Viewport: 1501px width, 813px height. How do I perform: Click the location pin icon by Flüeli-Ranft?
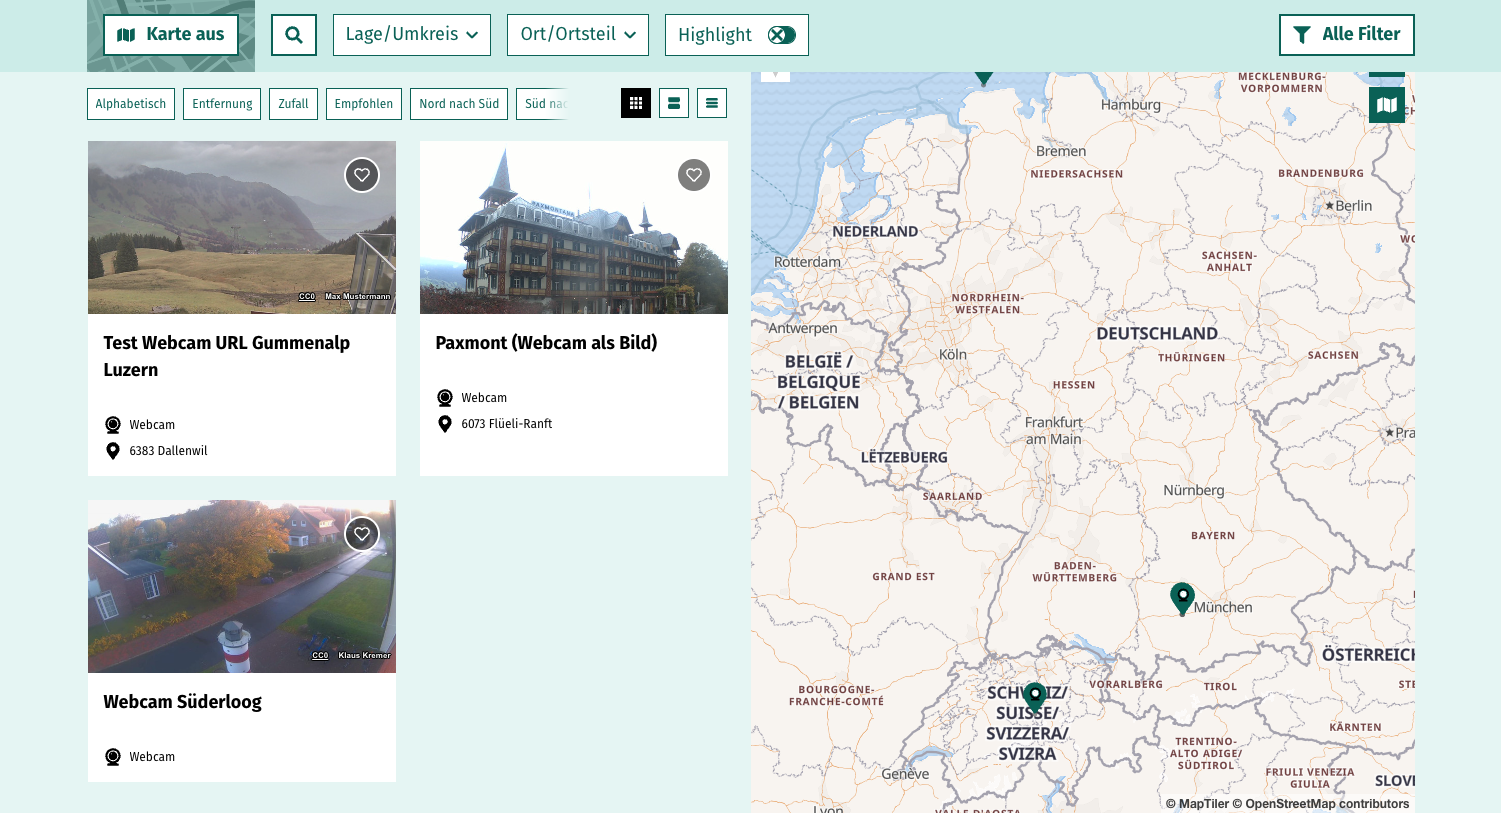[x=445, y=424]
